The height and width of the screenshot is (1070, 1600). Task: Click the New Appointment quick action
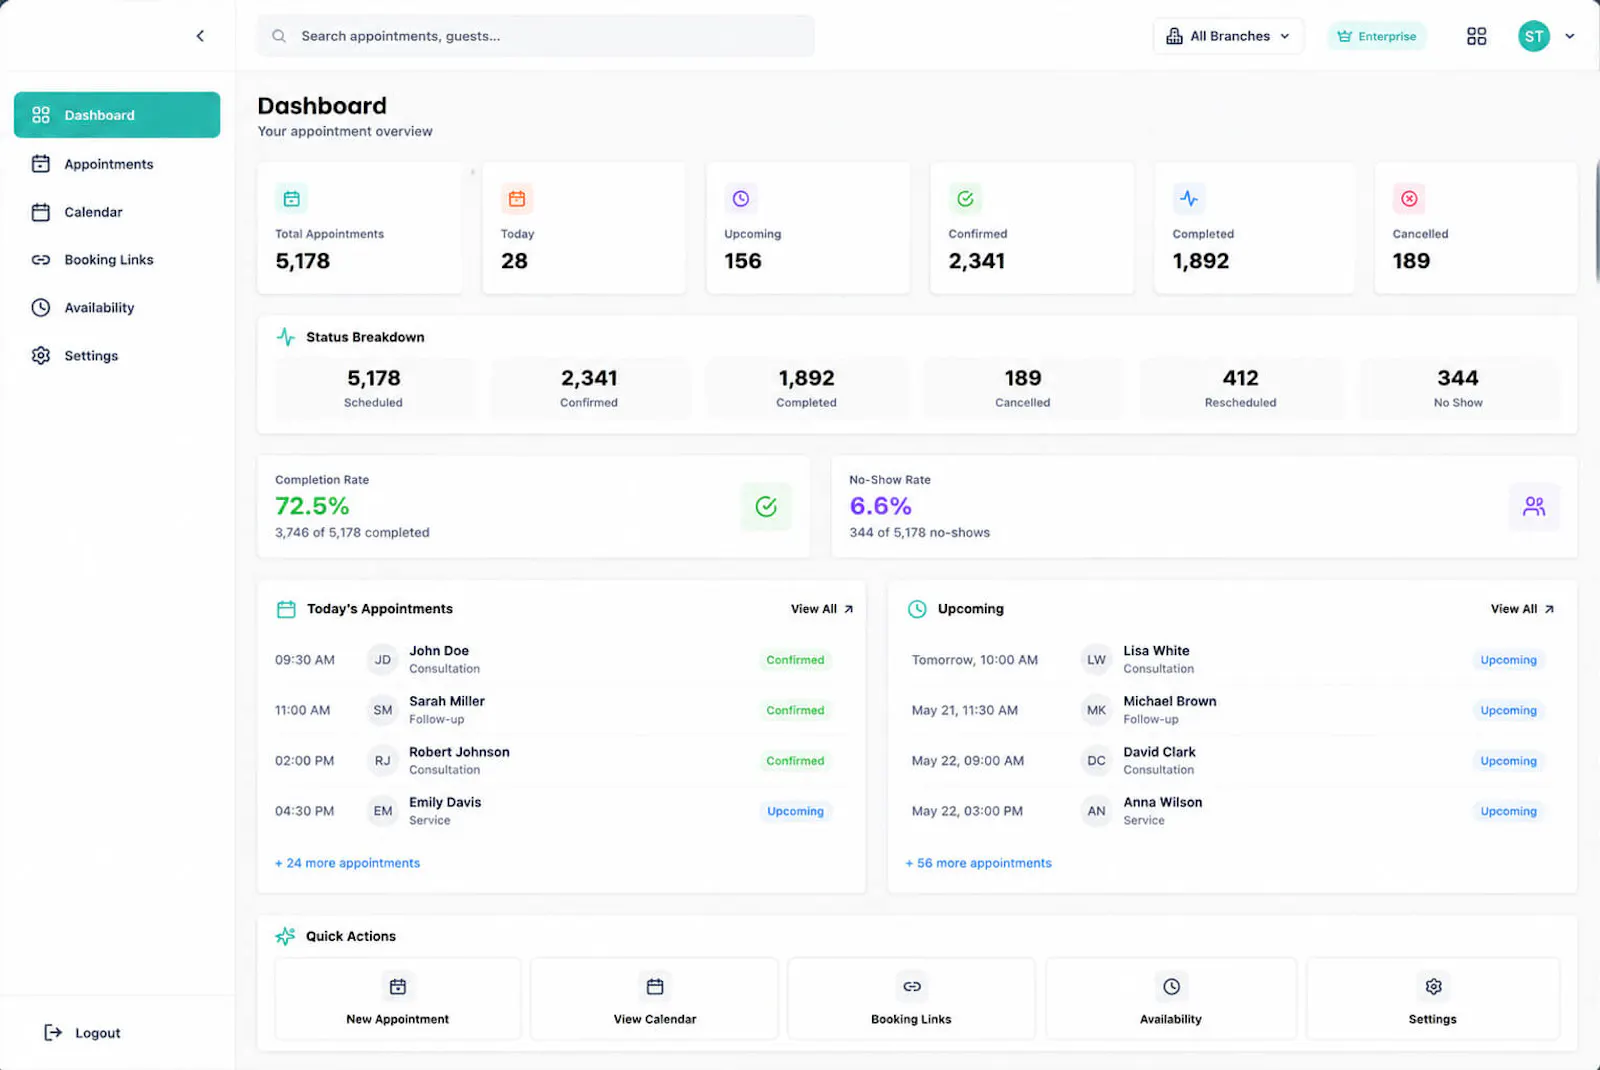coord(398,999)
